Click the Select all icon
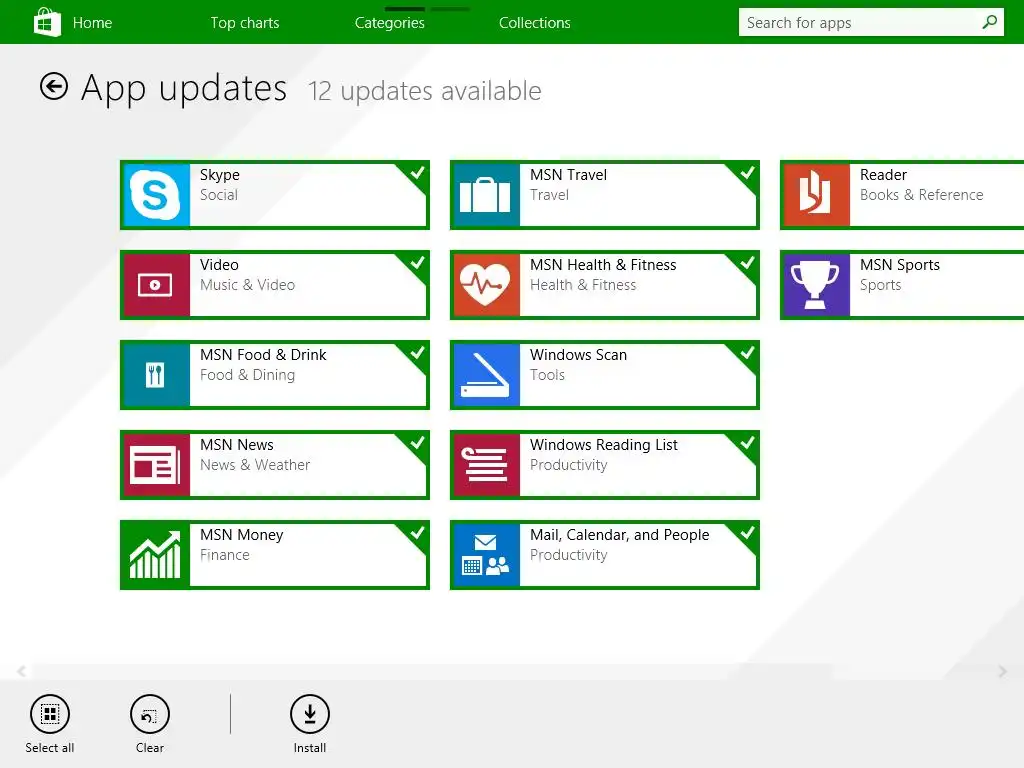This screenshot has height=768, width=1024. [x=50, y=714]
